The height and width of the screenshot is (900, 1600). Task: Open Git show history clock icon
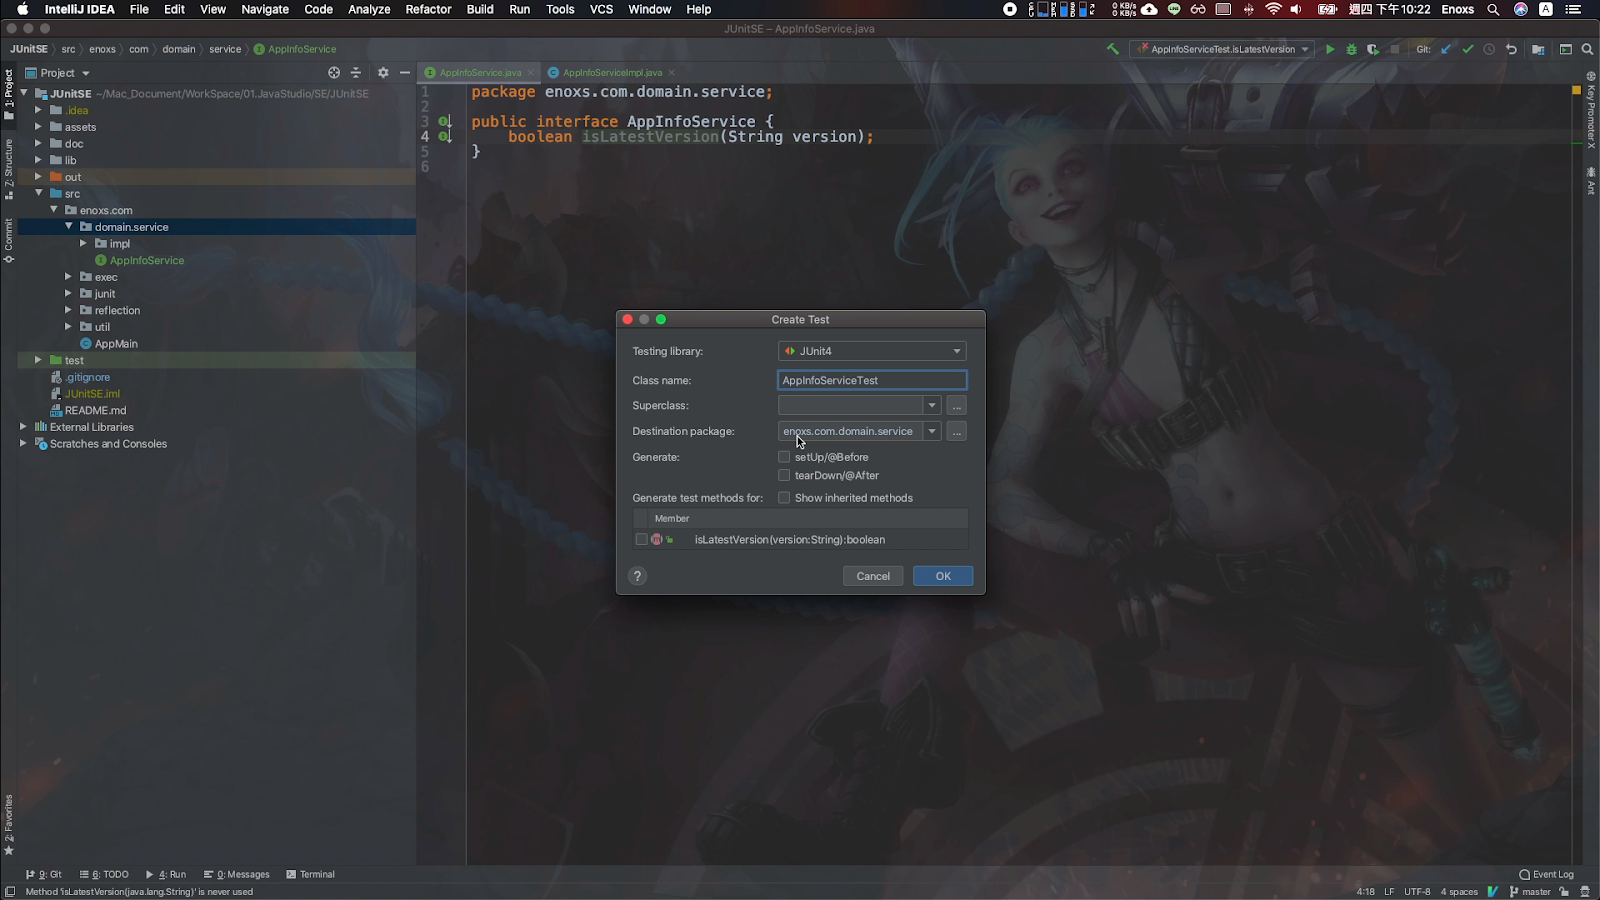[1489, 49]
